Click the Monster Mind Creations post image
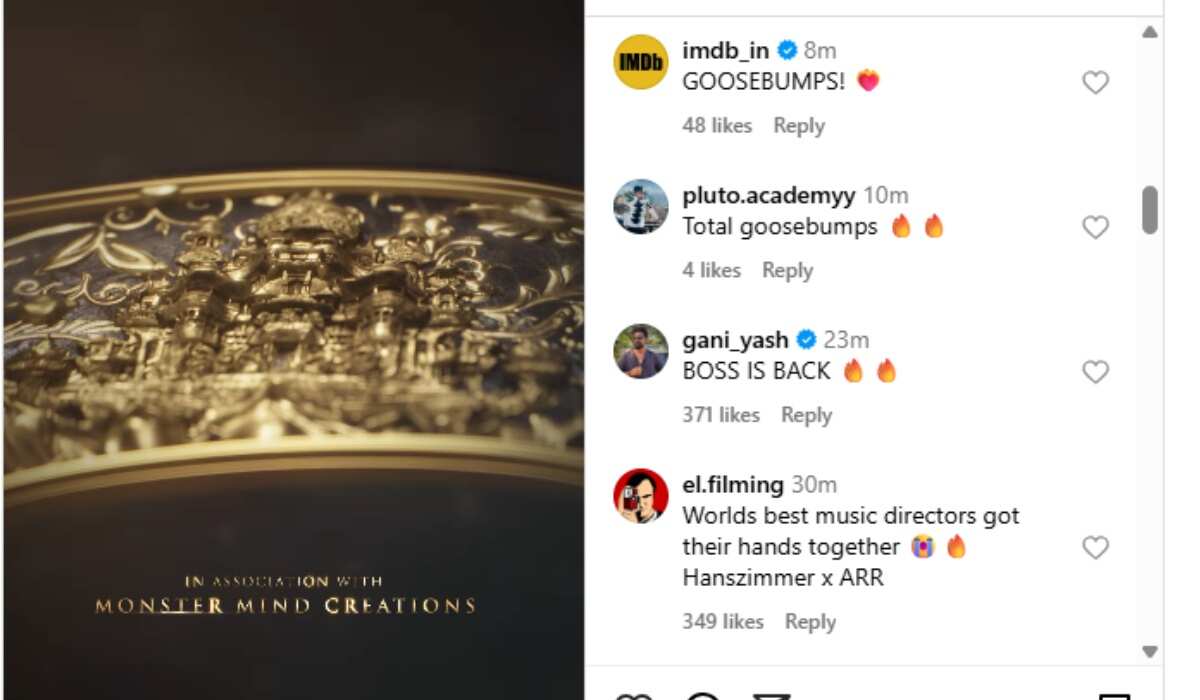 (294, 350)
